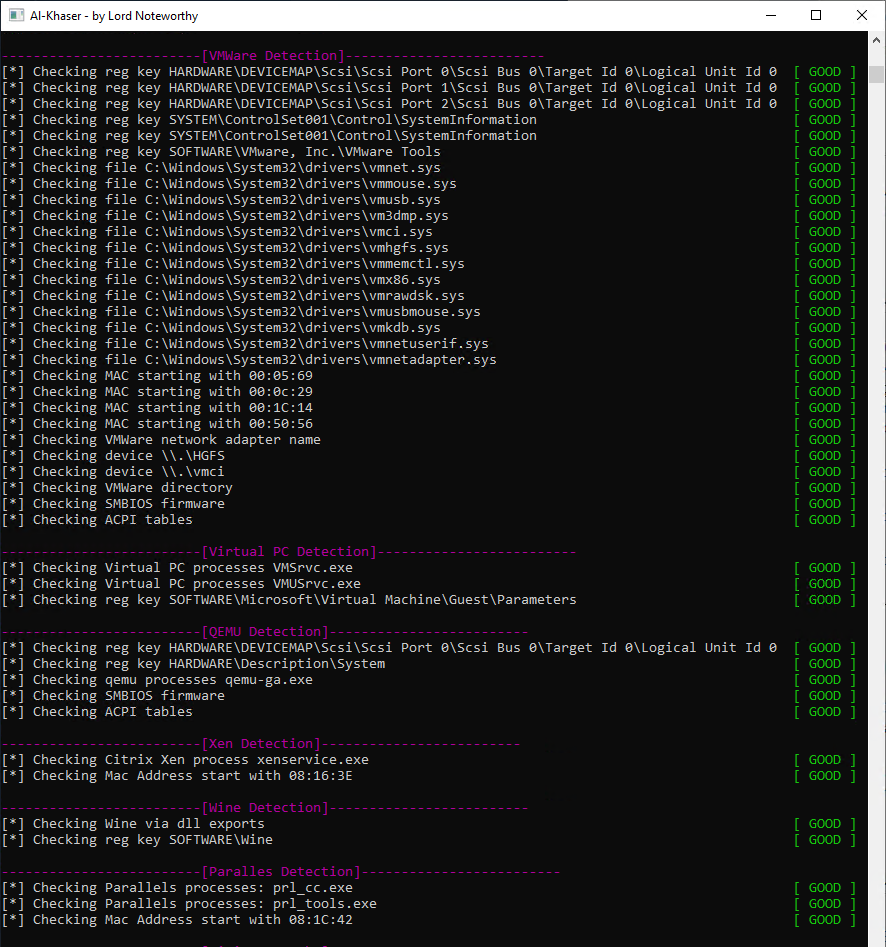The width and height of the screenshot is (886, 947).
Task: Click the MAC starting with 00:50:56 line
Action: 157,424
